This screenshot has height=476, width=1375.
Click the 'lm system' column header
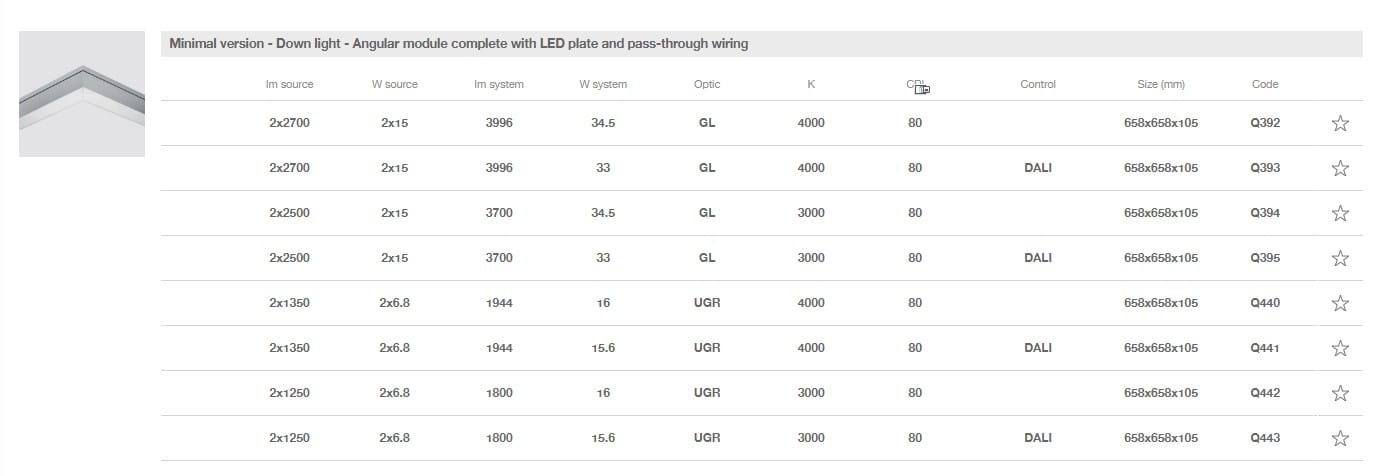(x=498, y=85)
